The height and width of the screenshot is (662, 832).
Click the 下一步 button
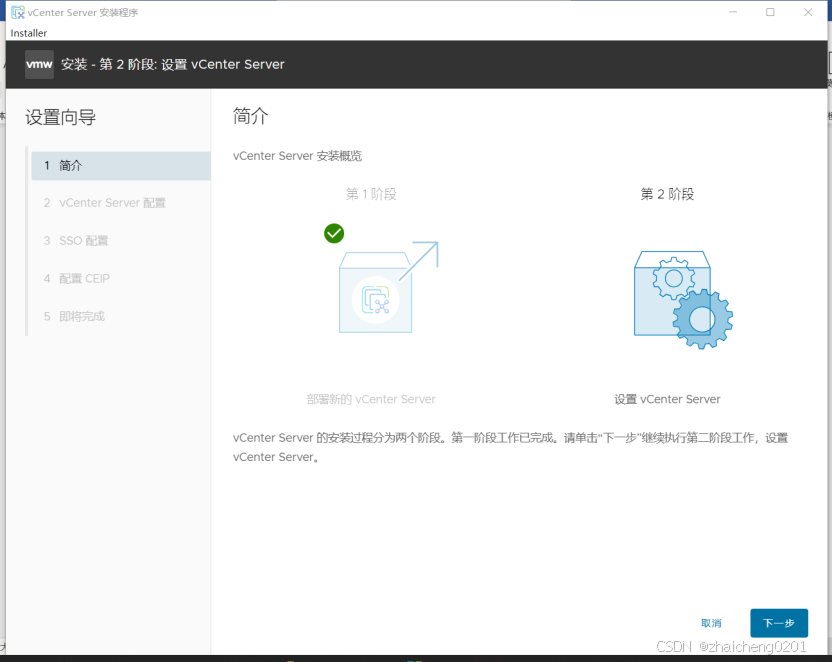(778, 623)
